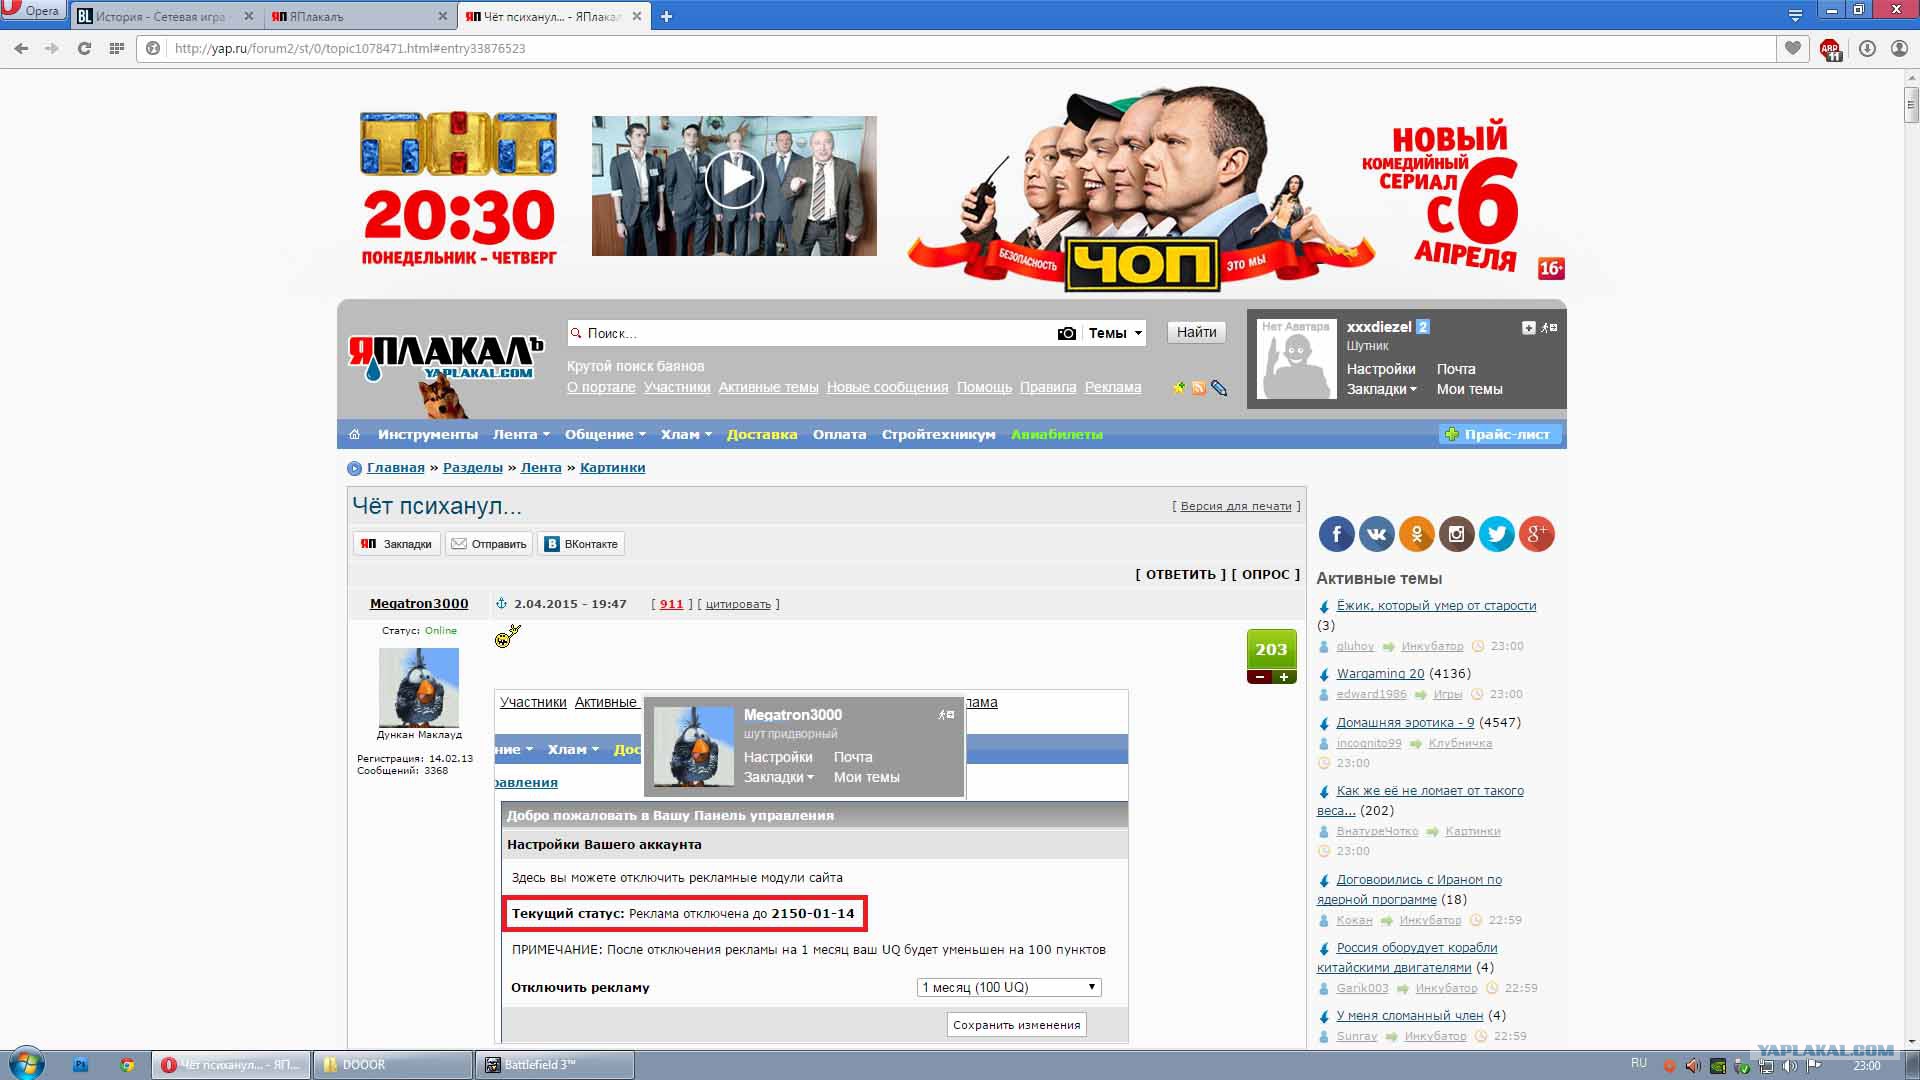Open the VK social icon

tap(1376, 534)
